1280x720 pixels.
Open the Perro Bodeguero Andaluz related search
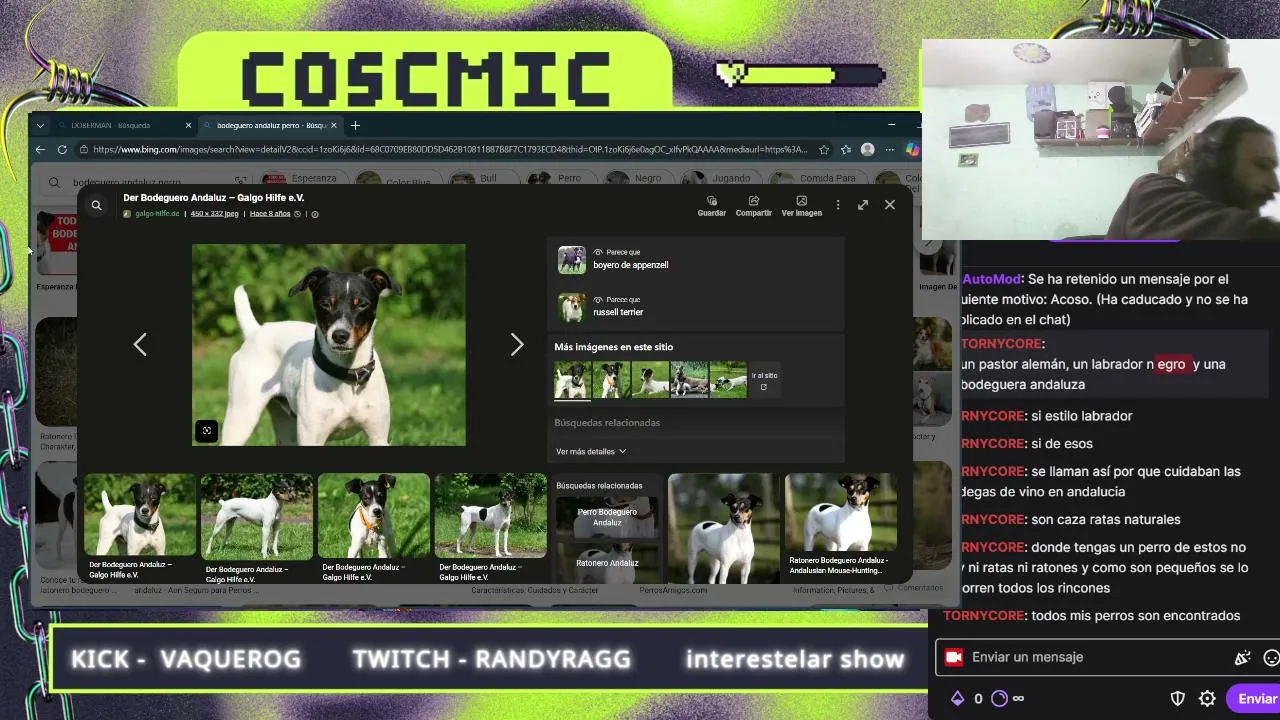click(x=607, y=517)
